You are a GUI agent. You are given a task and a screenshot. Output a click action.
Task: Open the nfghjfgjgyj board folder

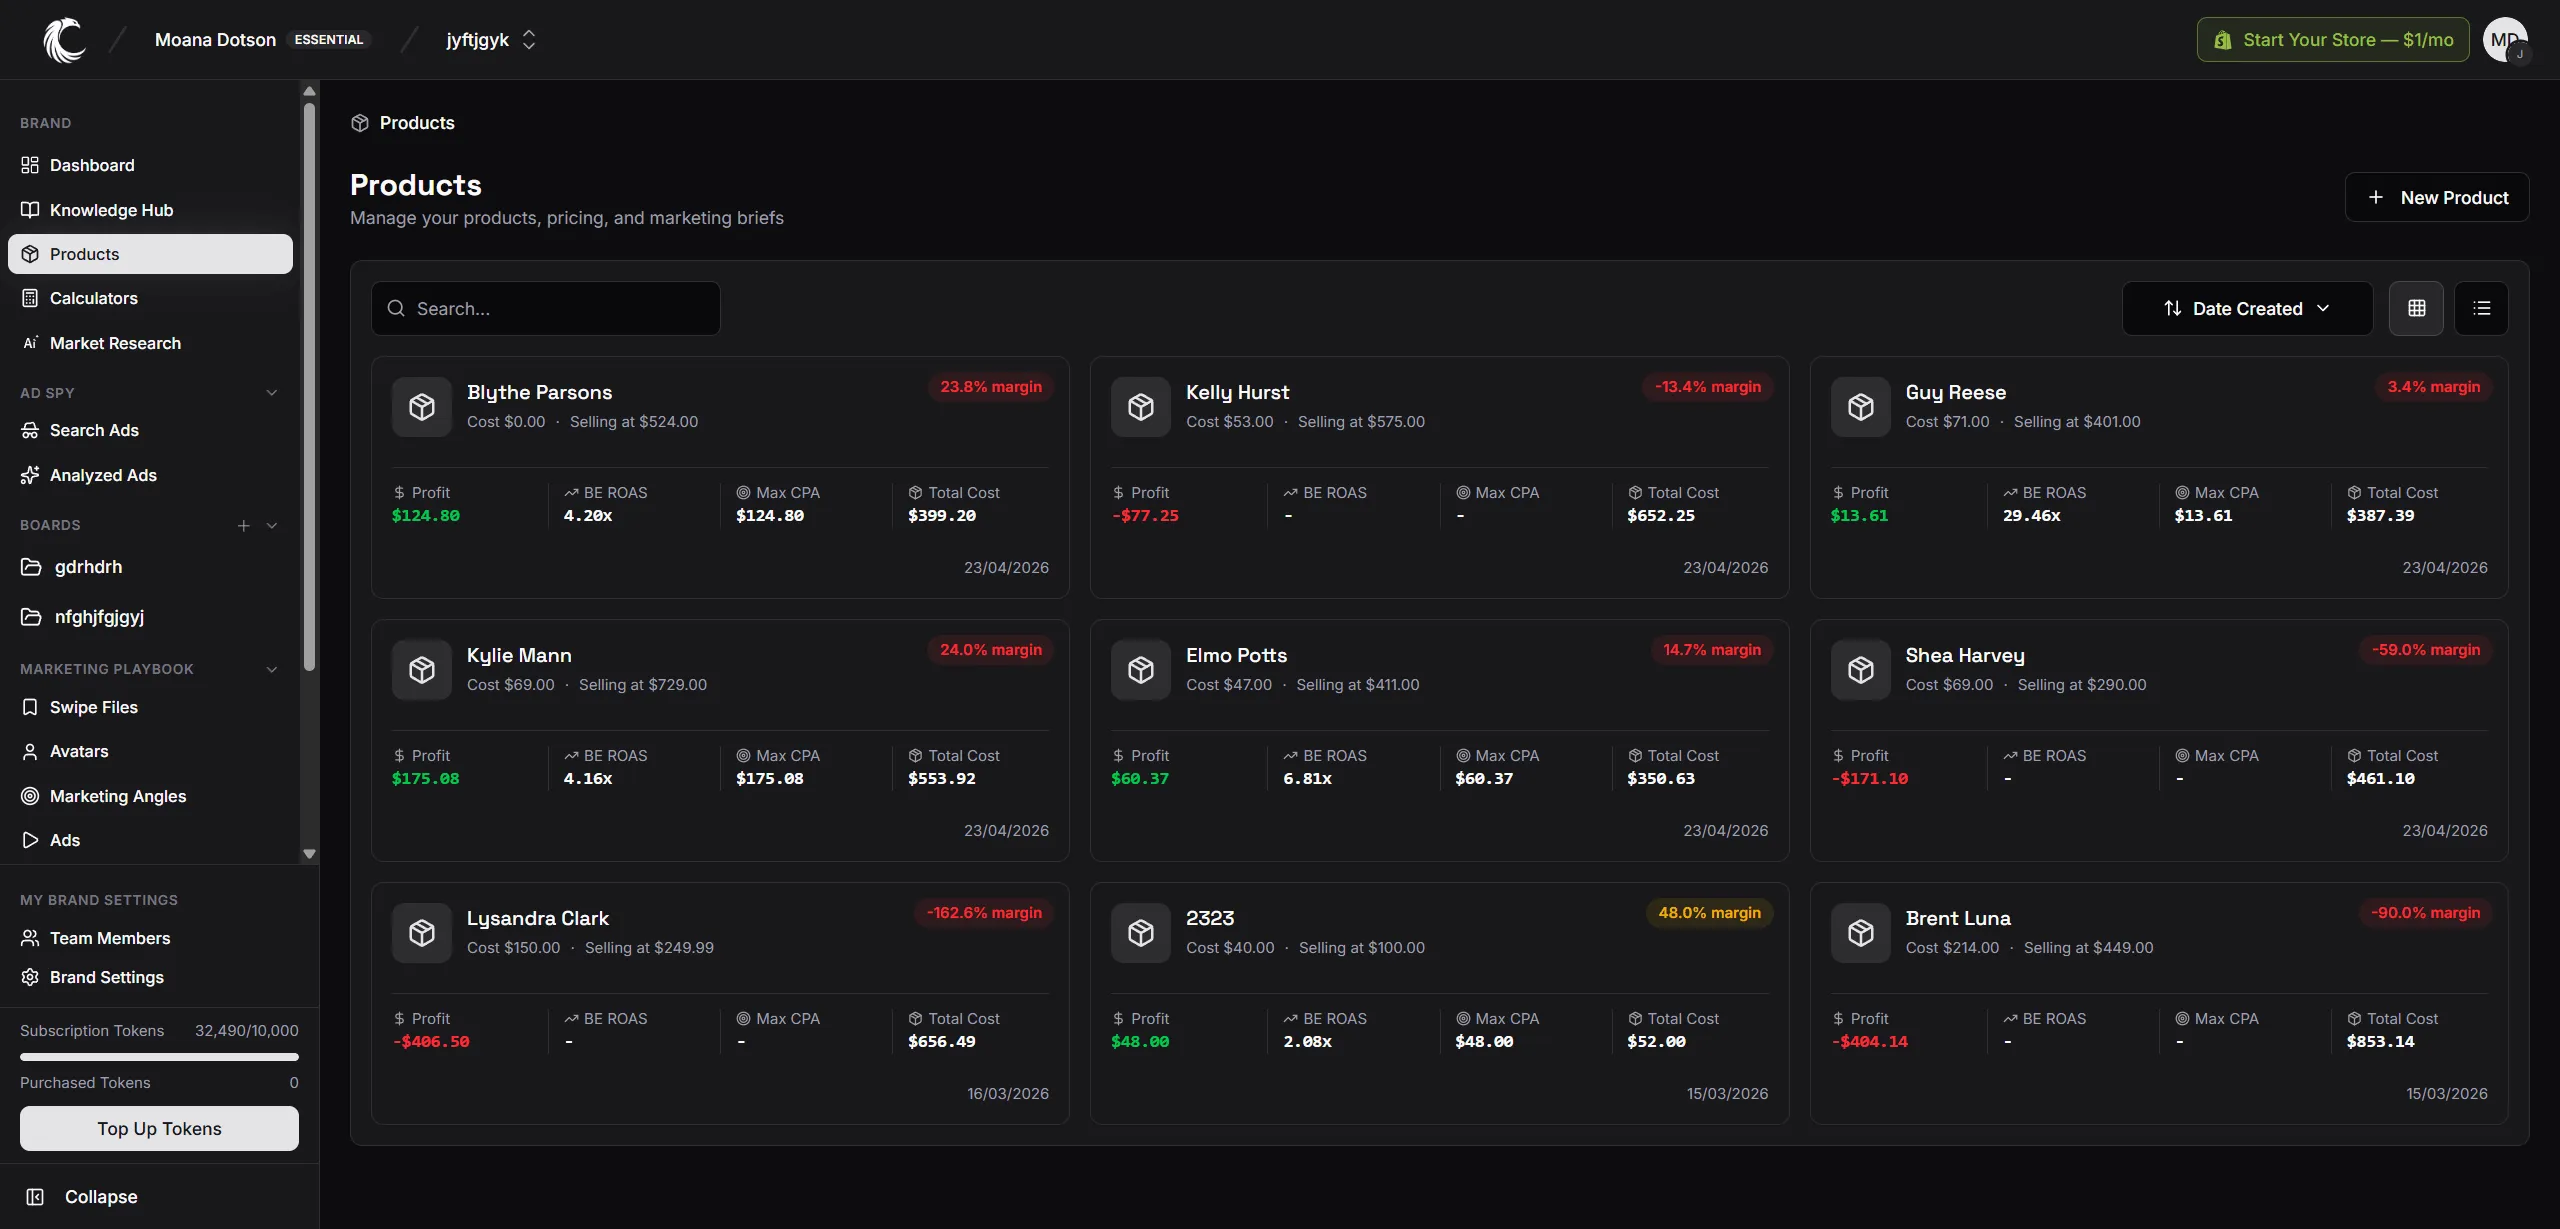(150, 617)
